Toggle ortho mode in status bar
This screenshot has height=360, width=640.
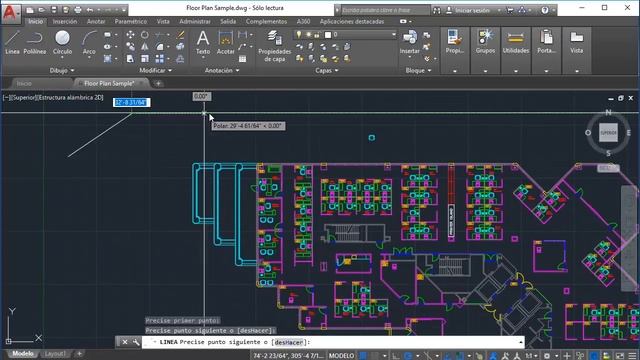396,356
